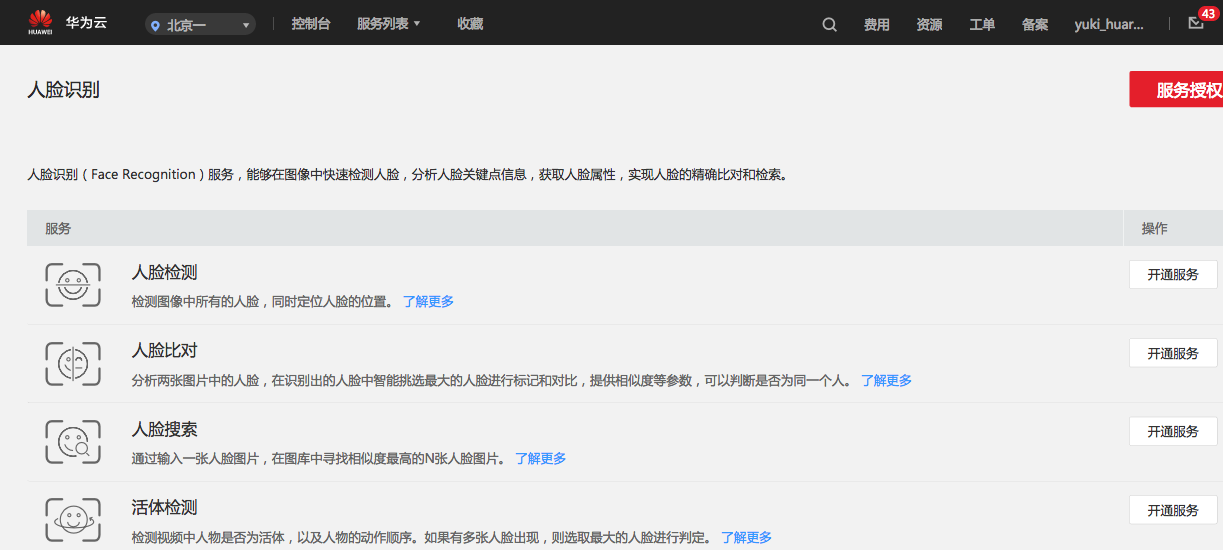Open 了解更多 link for 人脸检测
This screenshot has height=550, width=1223.
point(428,301)
